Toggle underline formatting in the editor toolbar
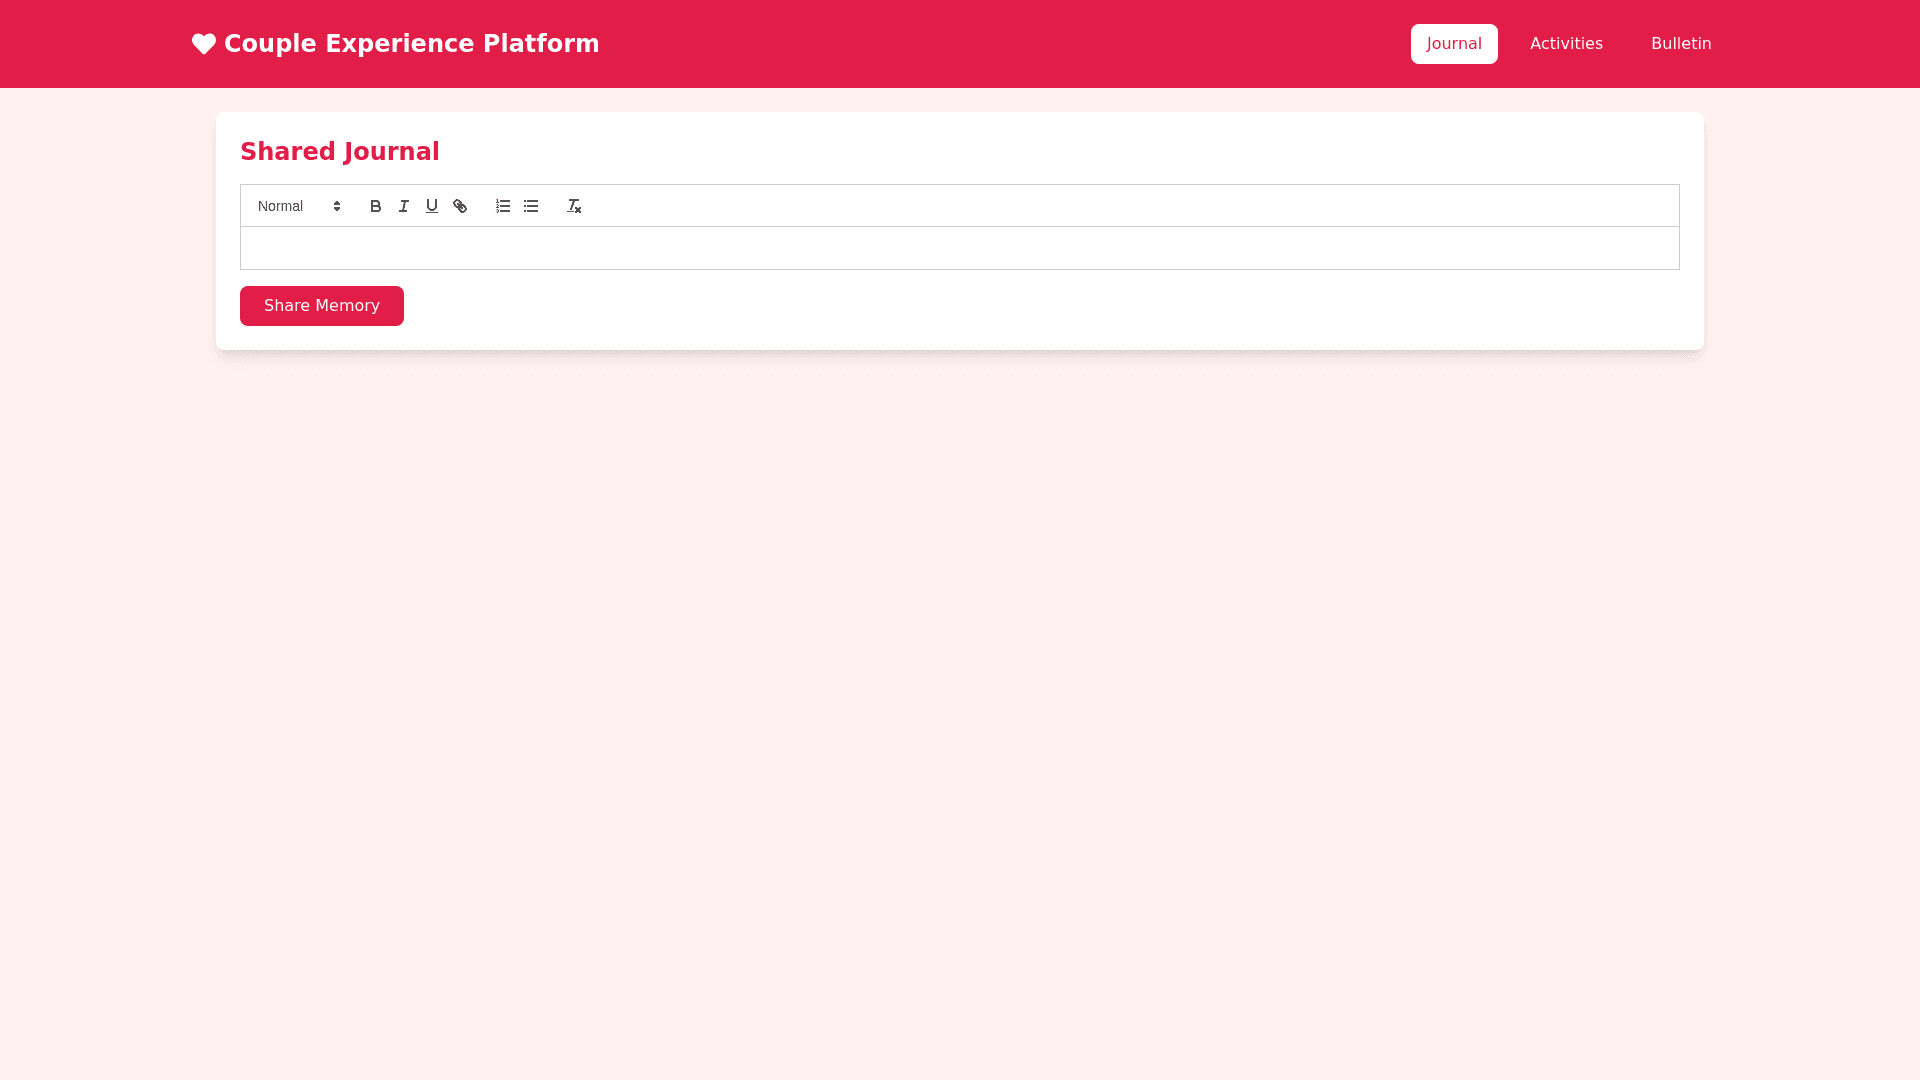Viewport: 1920px width, 1080px height. [432, 206]
